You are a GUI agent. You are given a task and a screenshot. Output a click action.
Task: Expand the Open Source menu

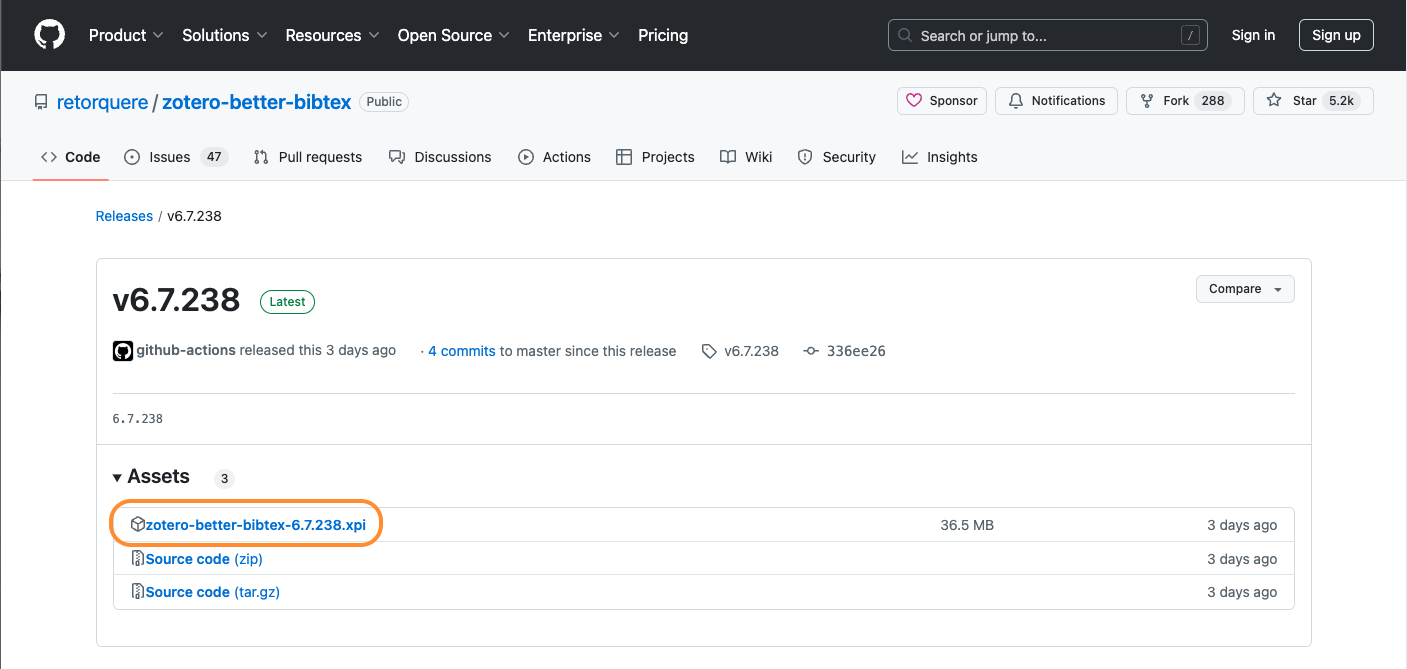pyautogui.click(x=454, y=35)
